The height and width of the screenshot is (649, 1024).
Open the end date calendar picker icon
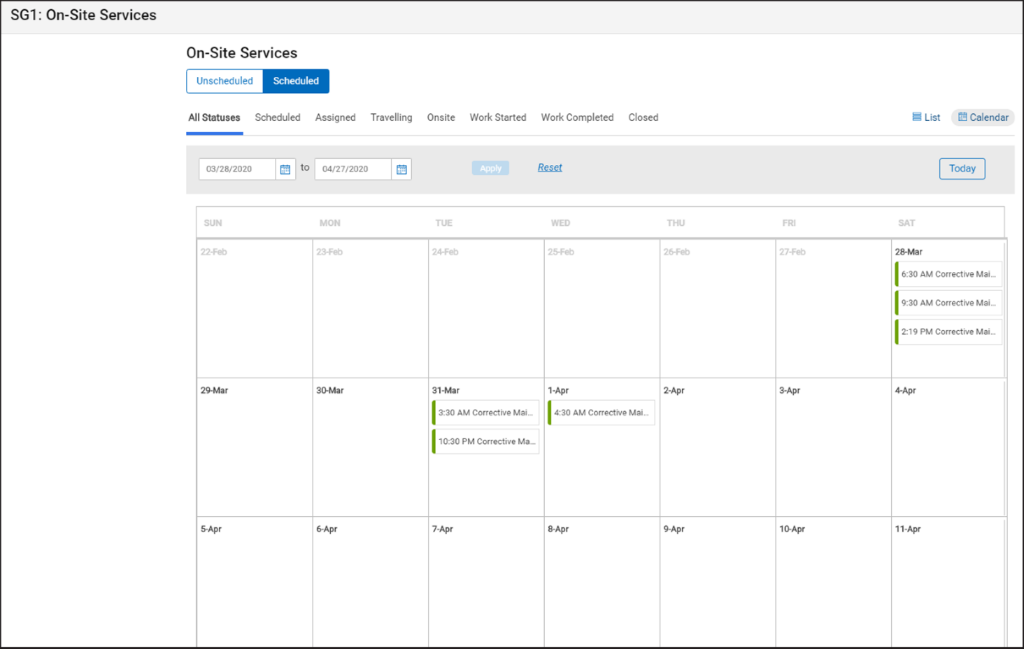(x=401, y=170)
